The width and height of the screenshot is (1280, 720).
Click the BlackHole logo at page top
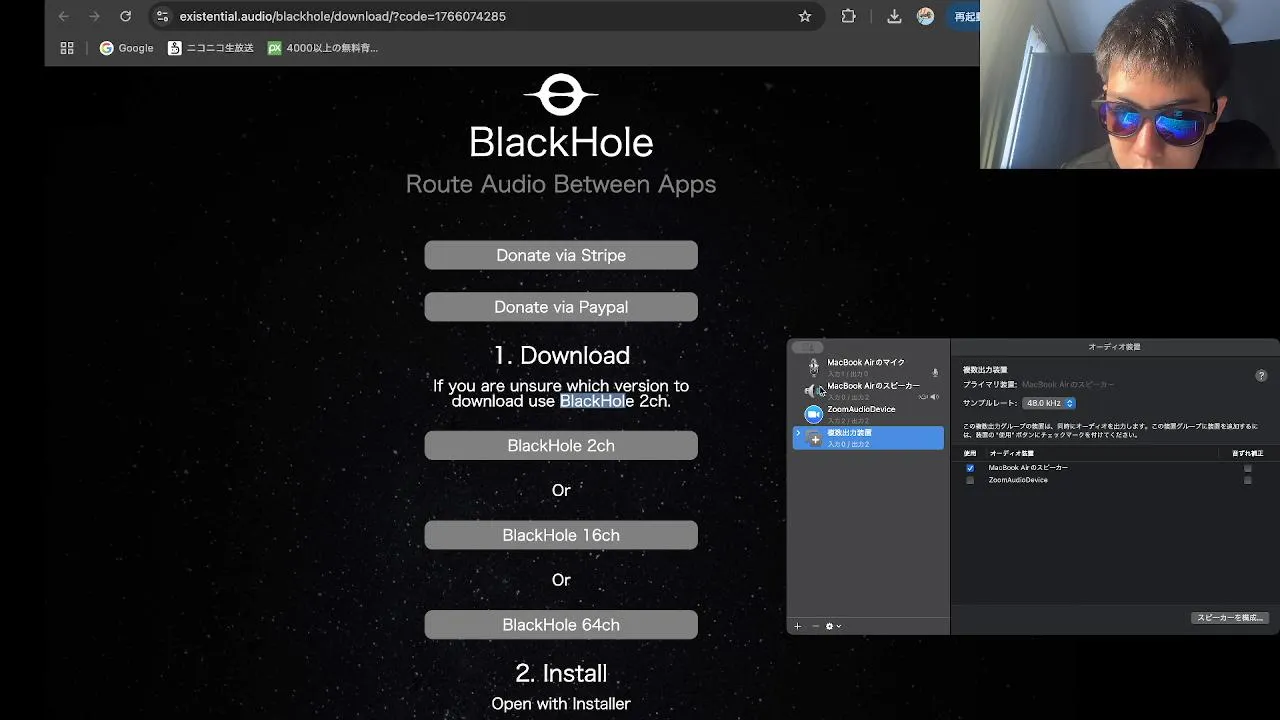[x=561, y=96]
